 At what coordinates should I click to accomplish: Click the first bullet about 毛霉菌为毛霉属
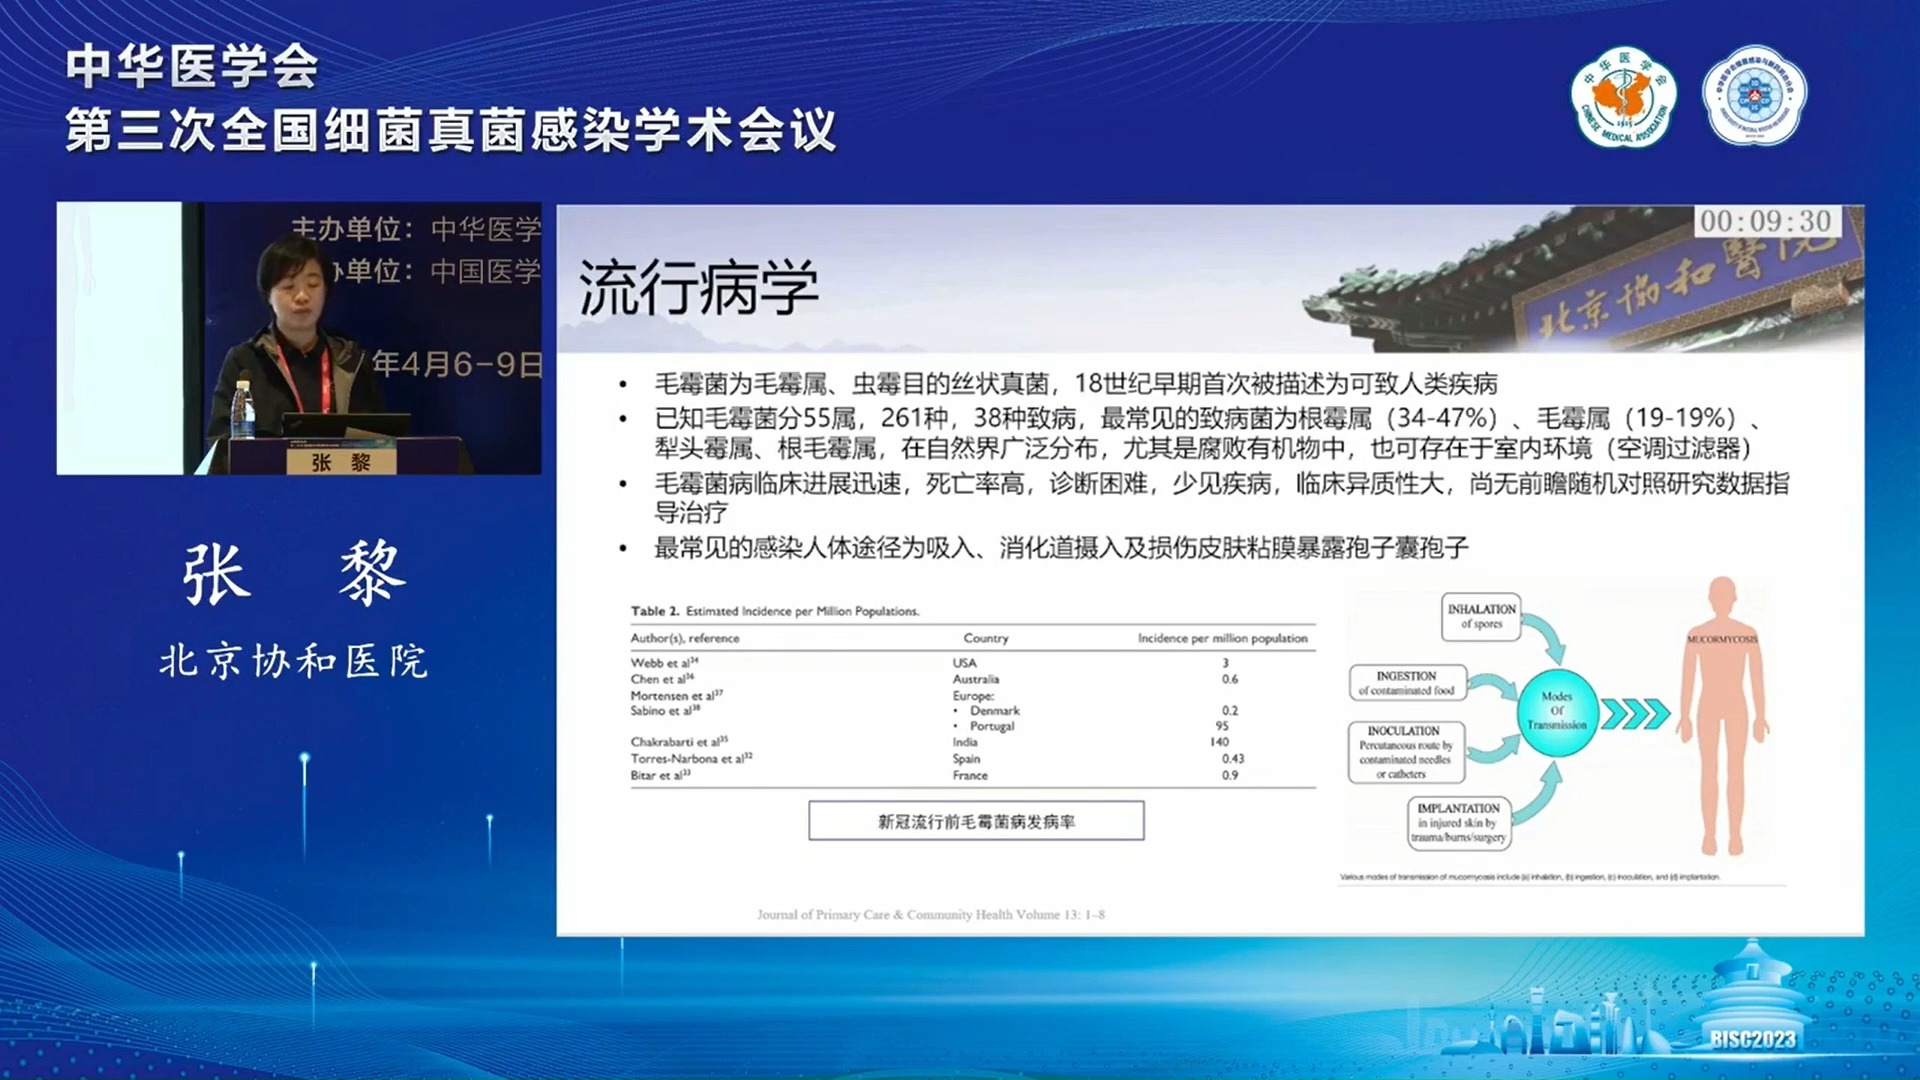1075,384
